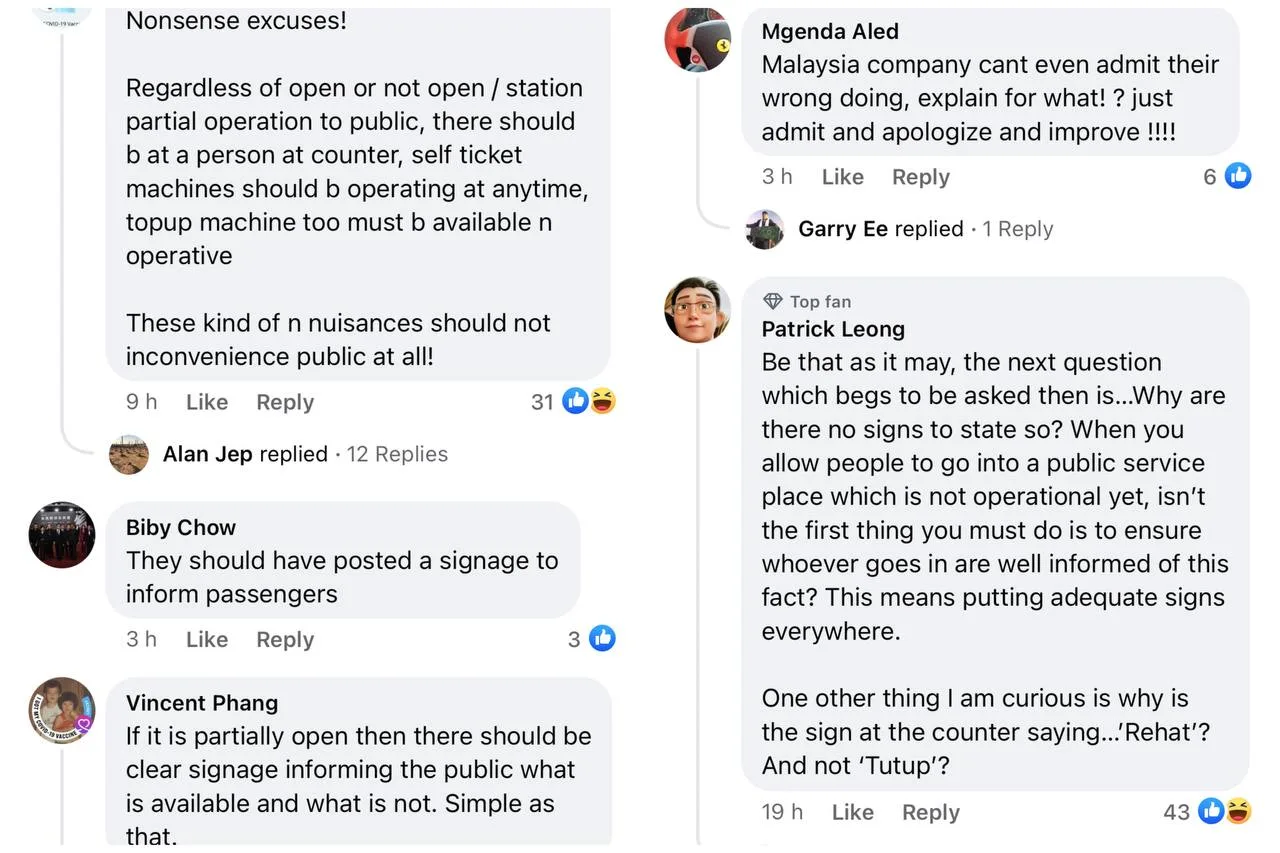Open Patrick Leong's name link
The image size is (1280, 853).
click(x=832, y=329)
